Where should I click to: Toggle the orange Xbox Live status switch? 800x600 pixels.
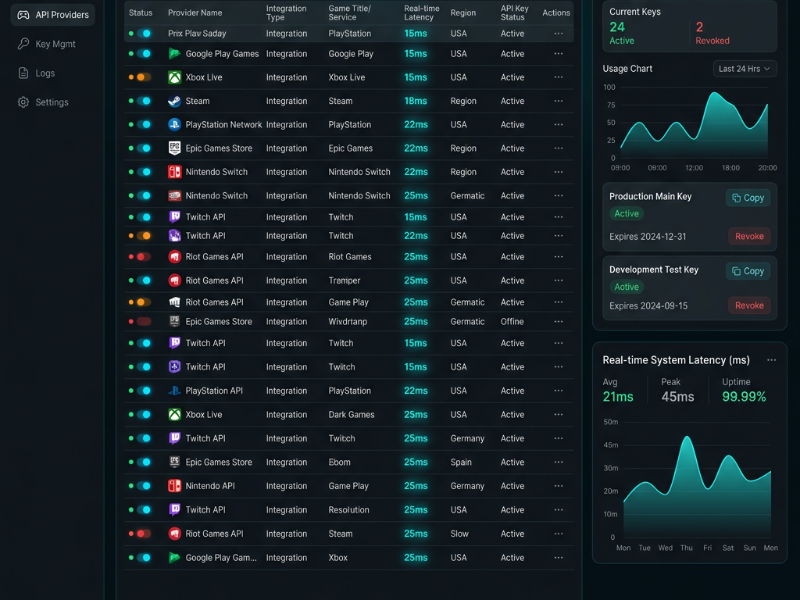tap(144, 77)
